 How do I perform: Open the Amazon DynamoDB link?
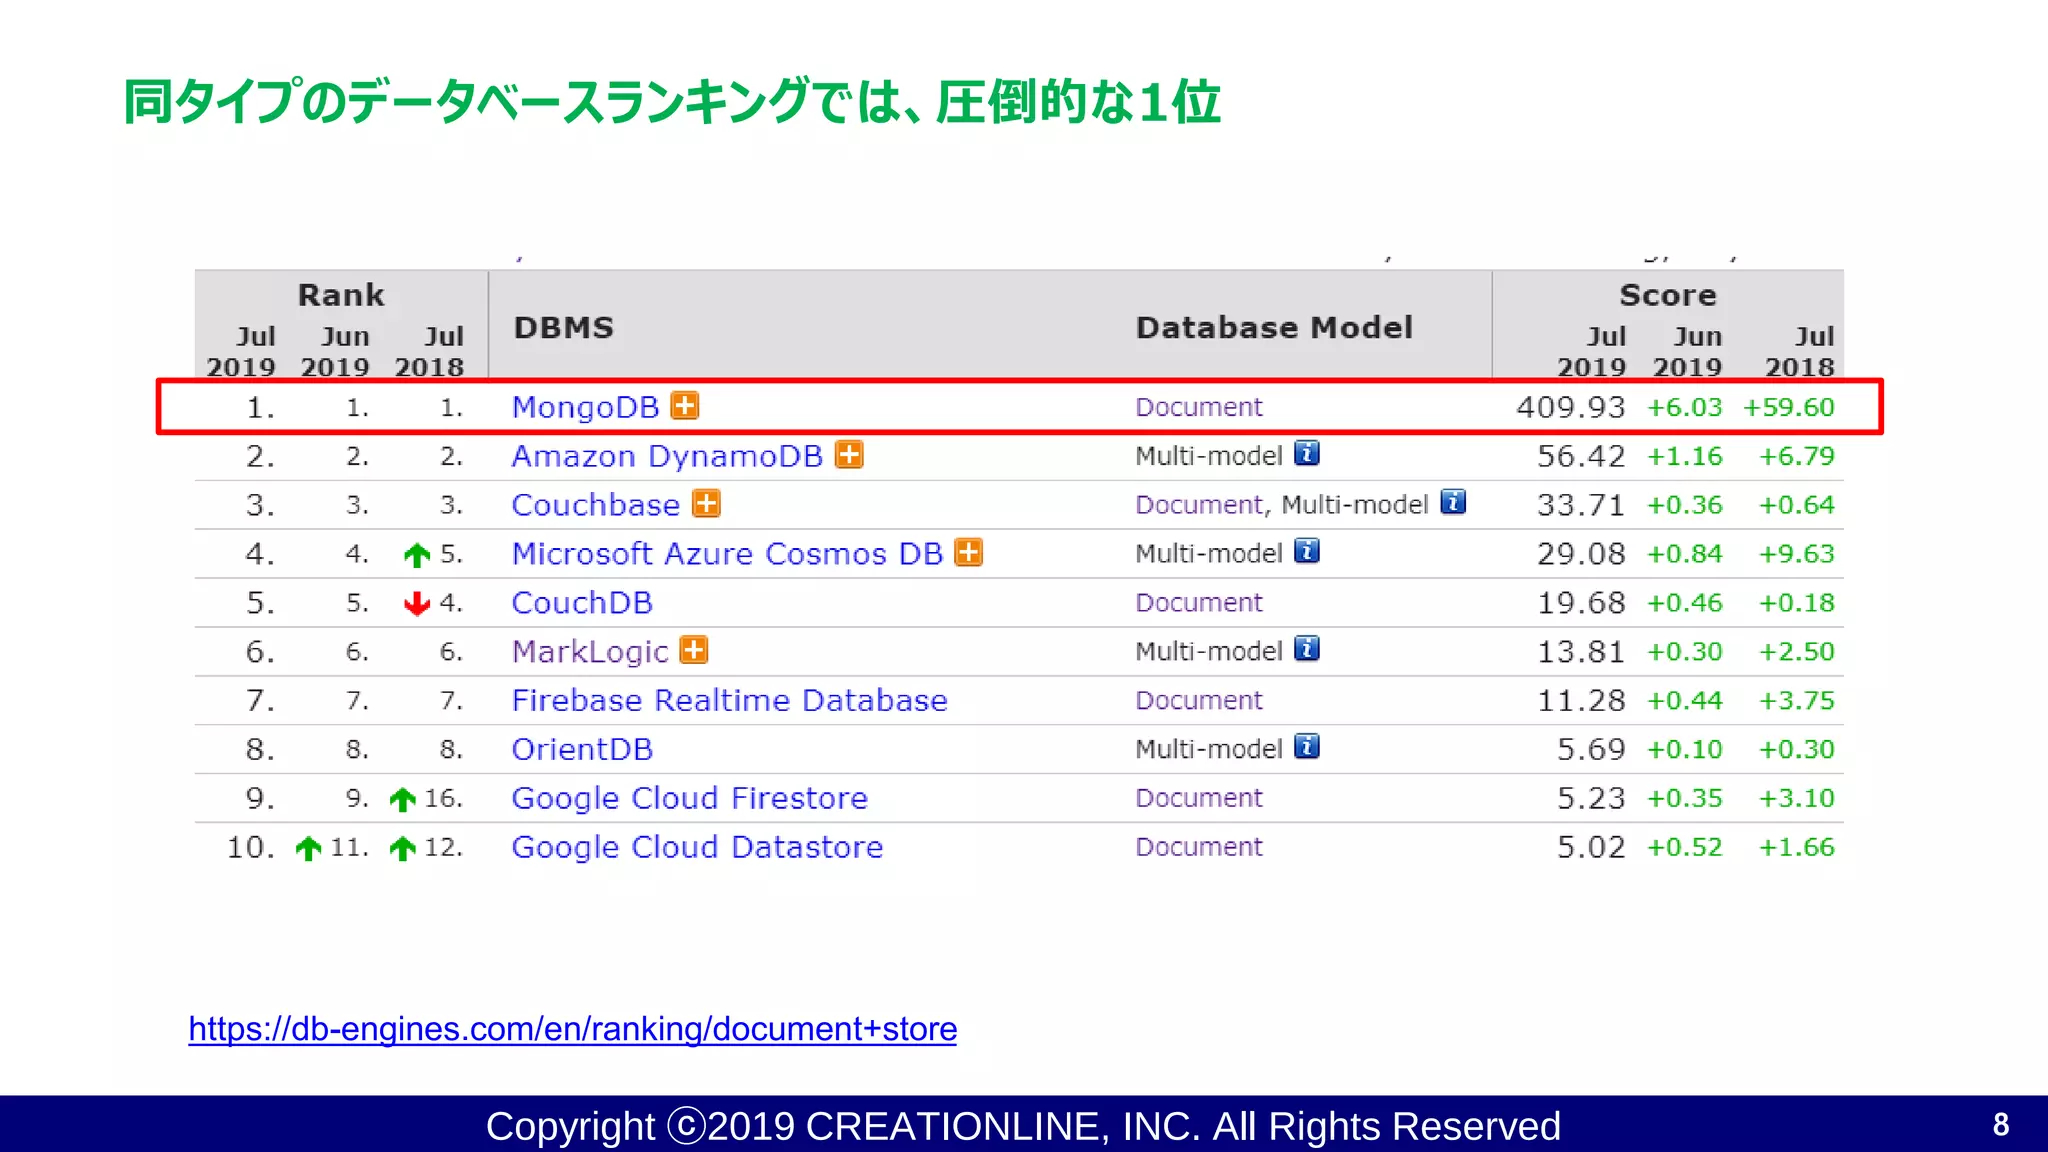coord(667,457)
